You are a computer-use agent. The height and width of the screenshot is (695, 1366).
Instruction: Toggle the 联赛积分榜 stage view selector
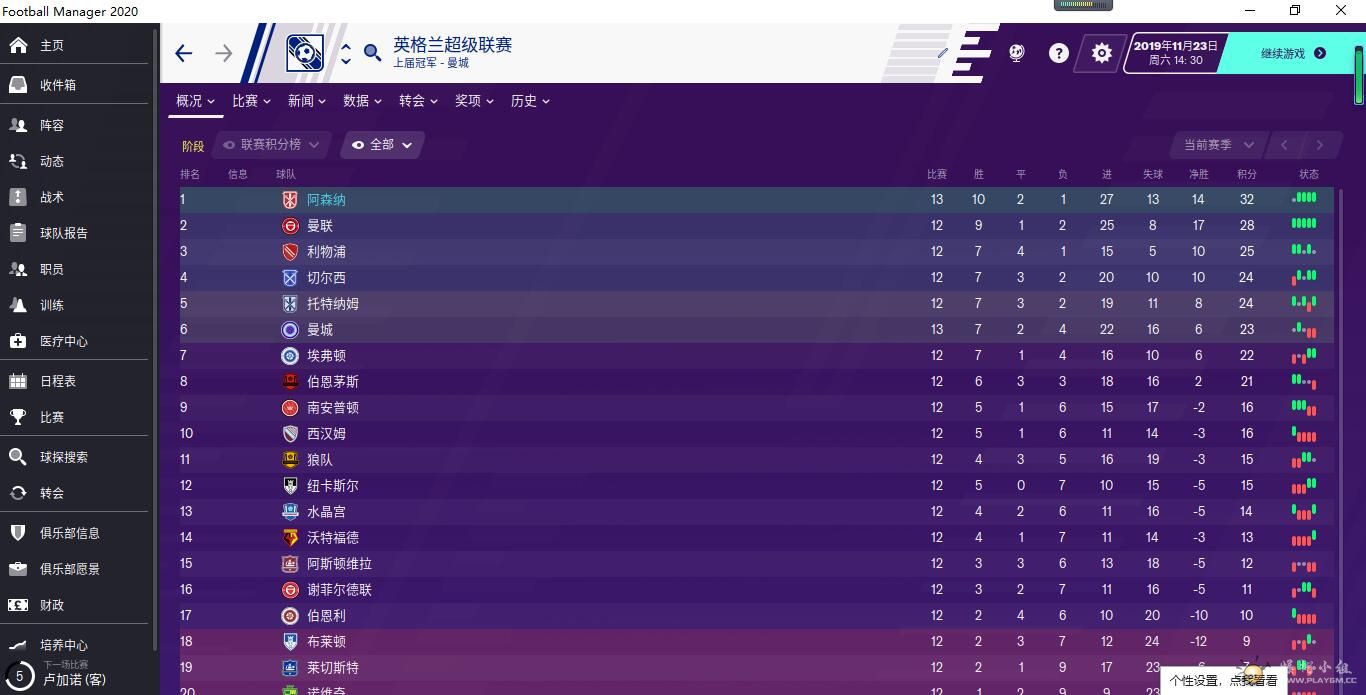click(270, 145)
